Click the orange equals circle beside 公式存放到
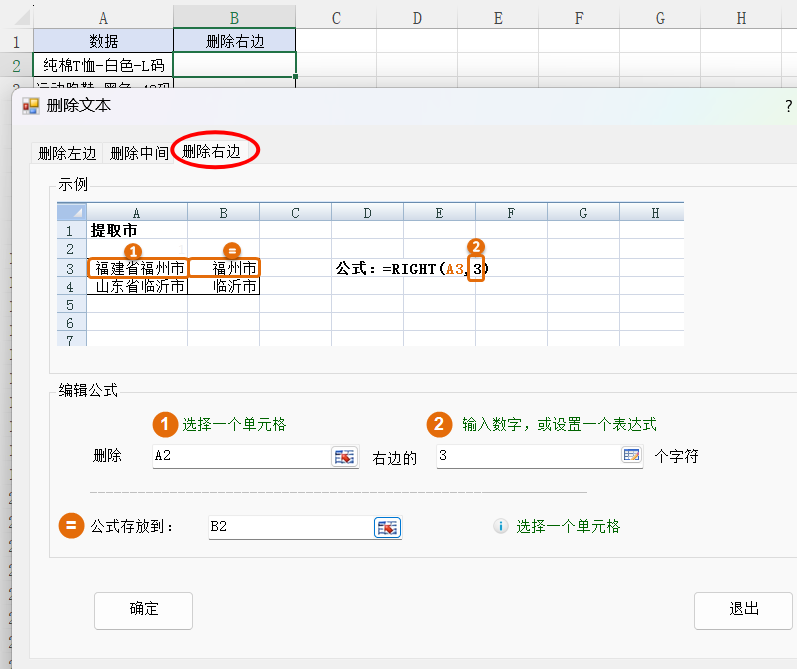797x669 pixels. pyautogui.click(x=71, y=526)
